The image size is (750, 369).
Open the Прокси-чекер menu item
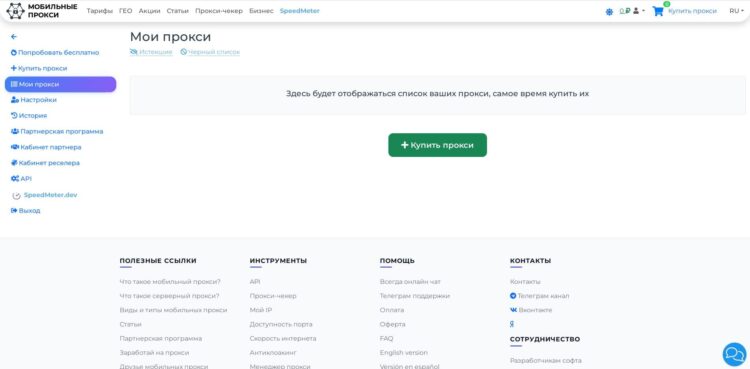(x=219, y=11)
